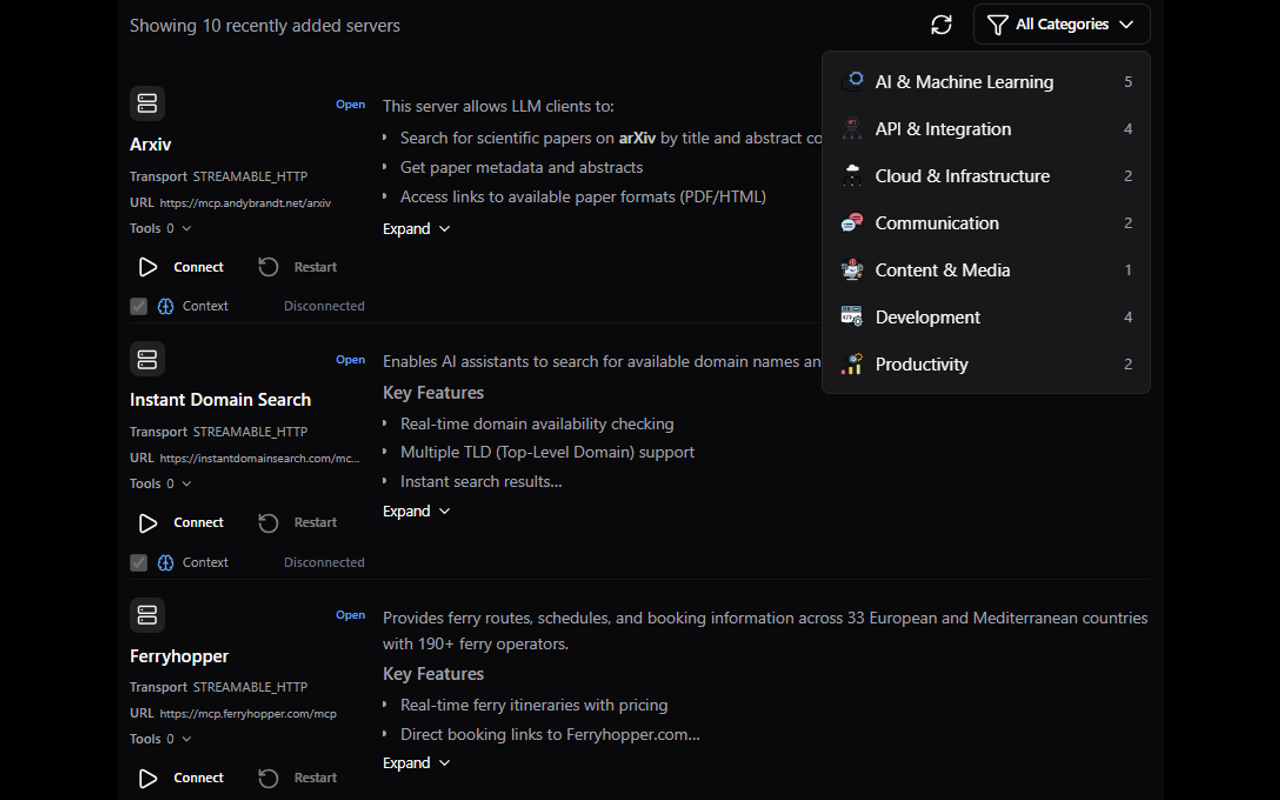Pick the Content & Media category
The height and width of the screenshot is (800, 1280).
point(986,270)
